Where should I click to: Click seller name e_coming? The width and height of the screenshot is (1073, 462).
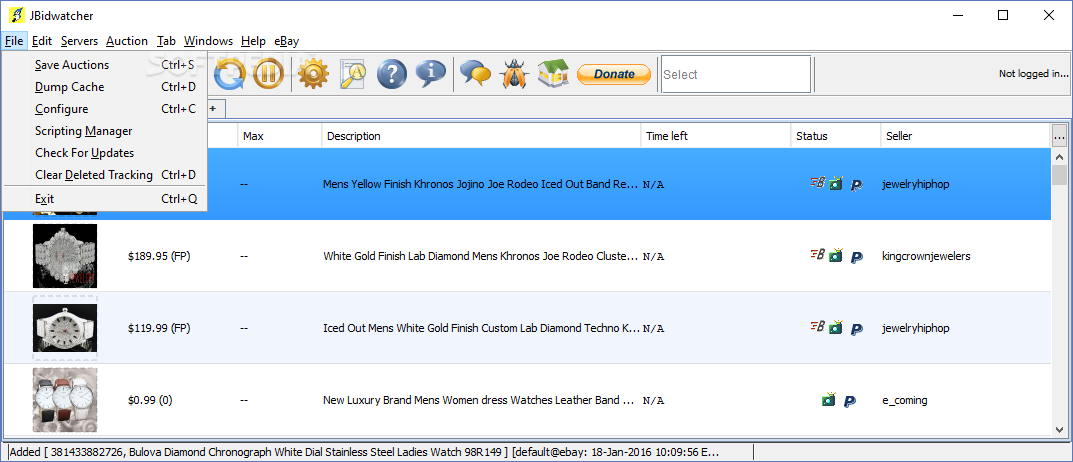905,400
